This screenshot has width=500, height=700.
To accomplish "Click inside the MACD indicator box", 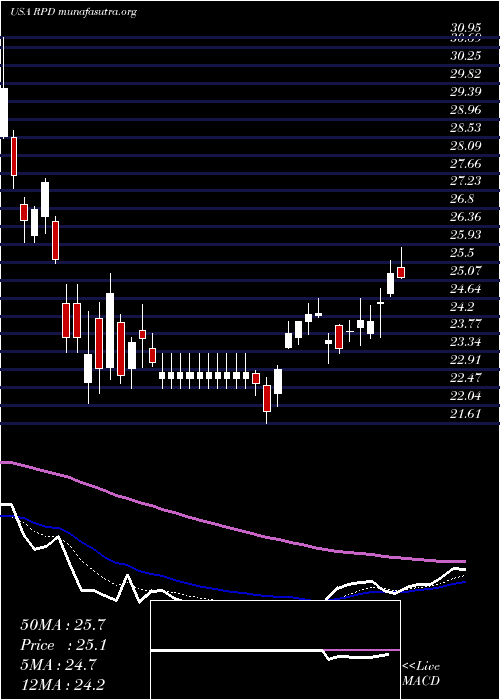I will [275, 650].
